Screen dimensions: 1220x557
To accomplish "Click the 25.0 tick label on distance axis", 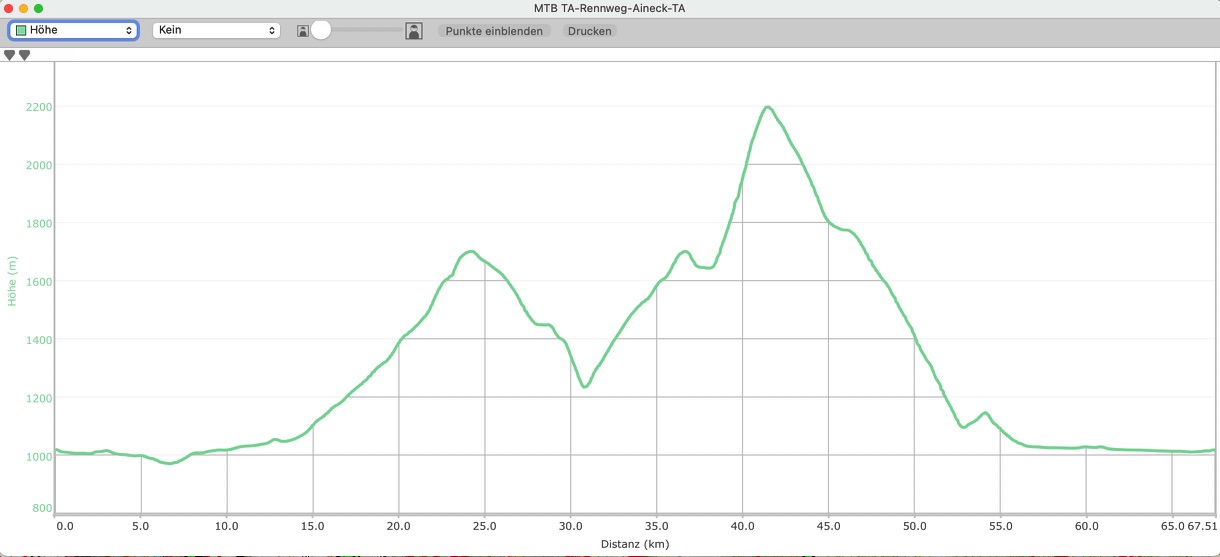I will pyautogui.click(x=485, y=525).
